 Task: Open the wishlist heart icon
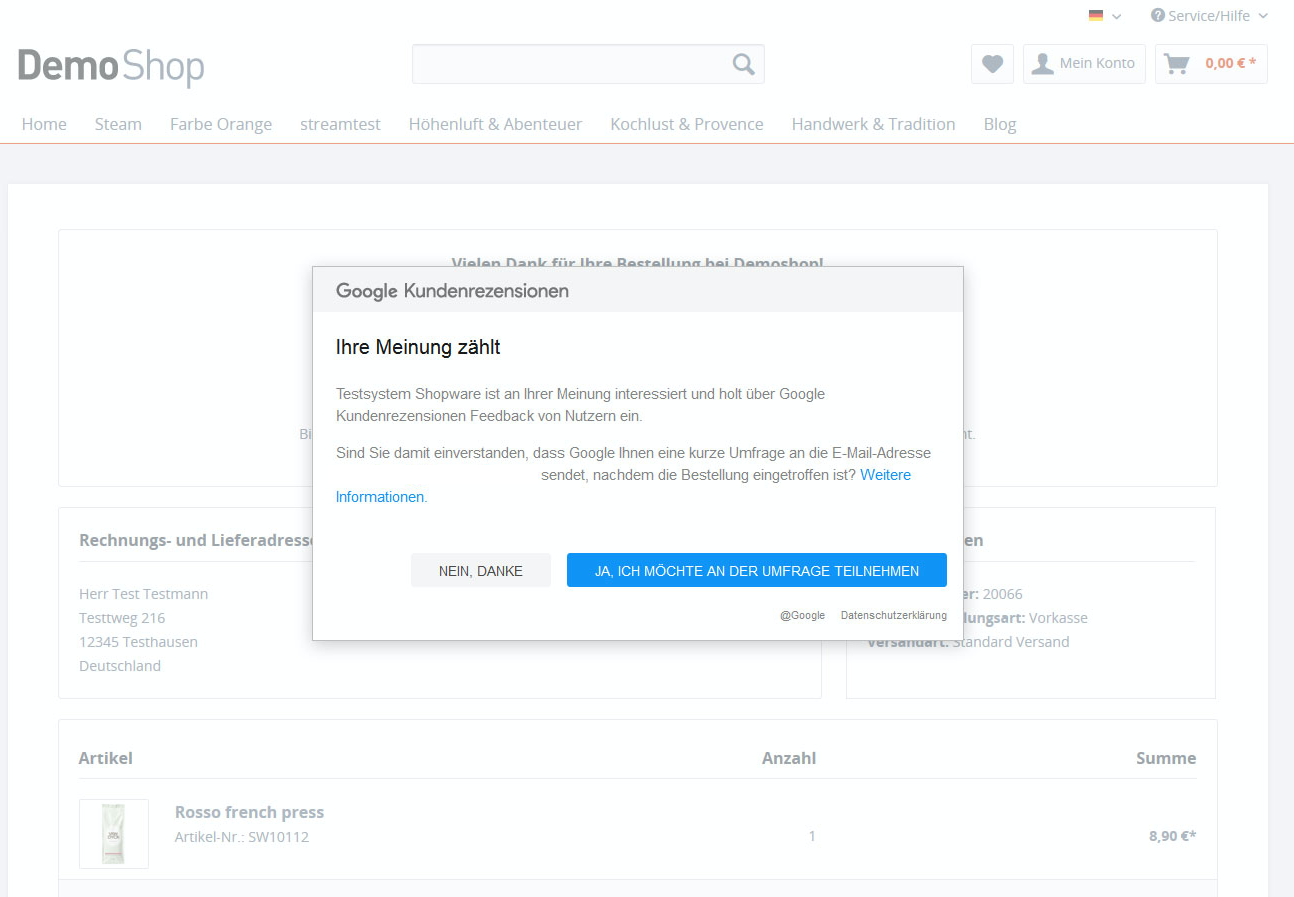[992, 64]
